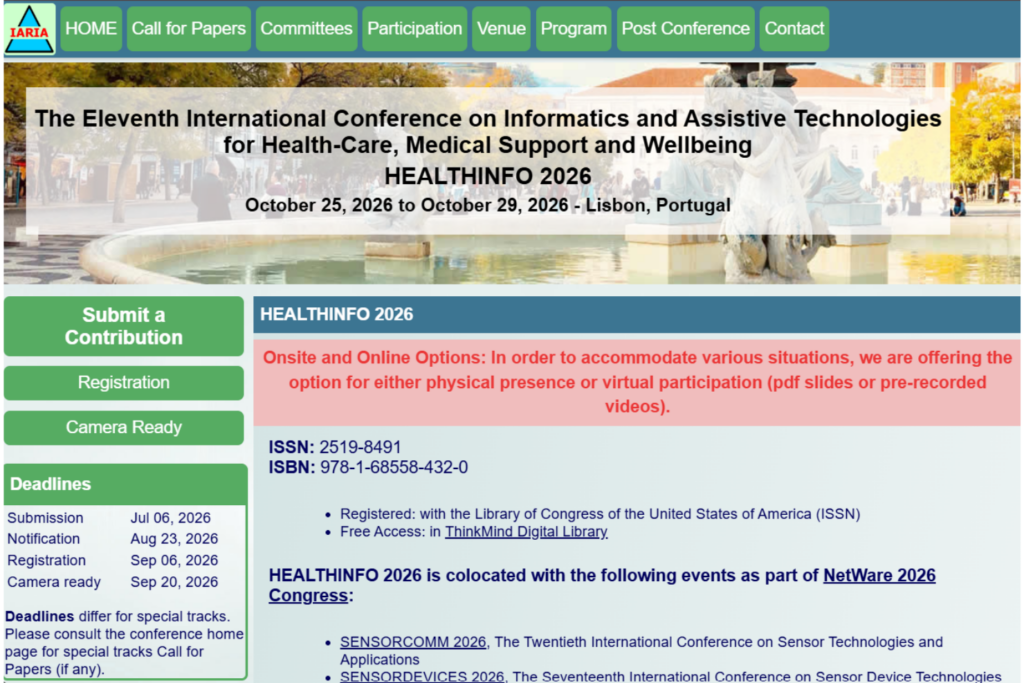Select the Committees menu item
Screen dimensions: 1024x683
306,29
